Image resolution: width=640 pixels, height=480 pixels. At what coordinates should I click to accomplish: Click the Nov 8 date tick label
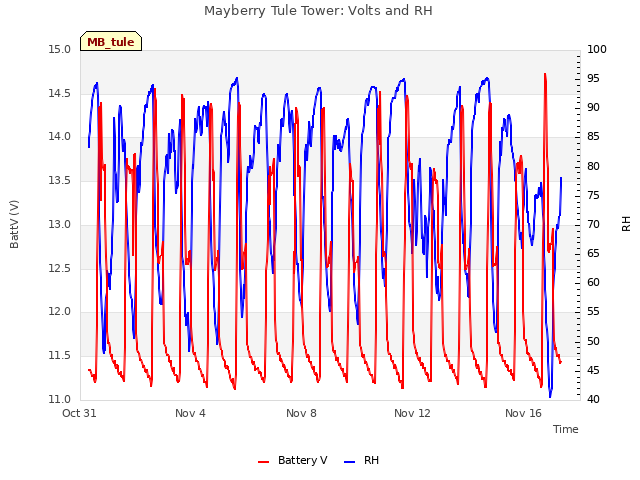(301, 413)
